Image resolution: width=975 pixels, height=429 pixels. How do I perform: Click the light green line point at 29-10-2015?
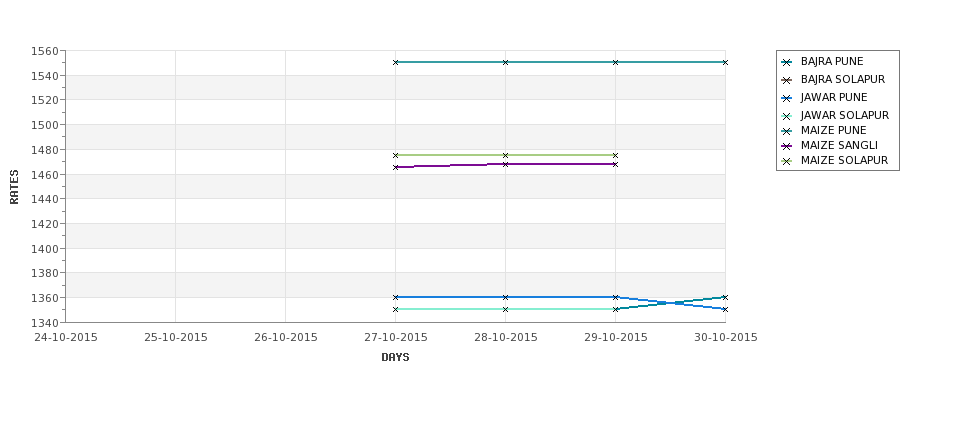616,155
